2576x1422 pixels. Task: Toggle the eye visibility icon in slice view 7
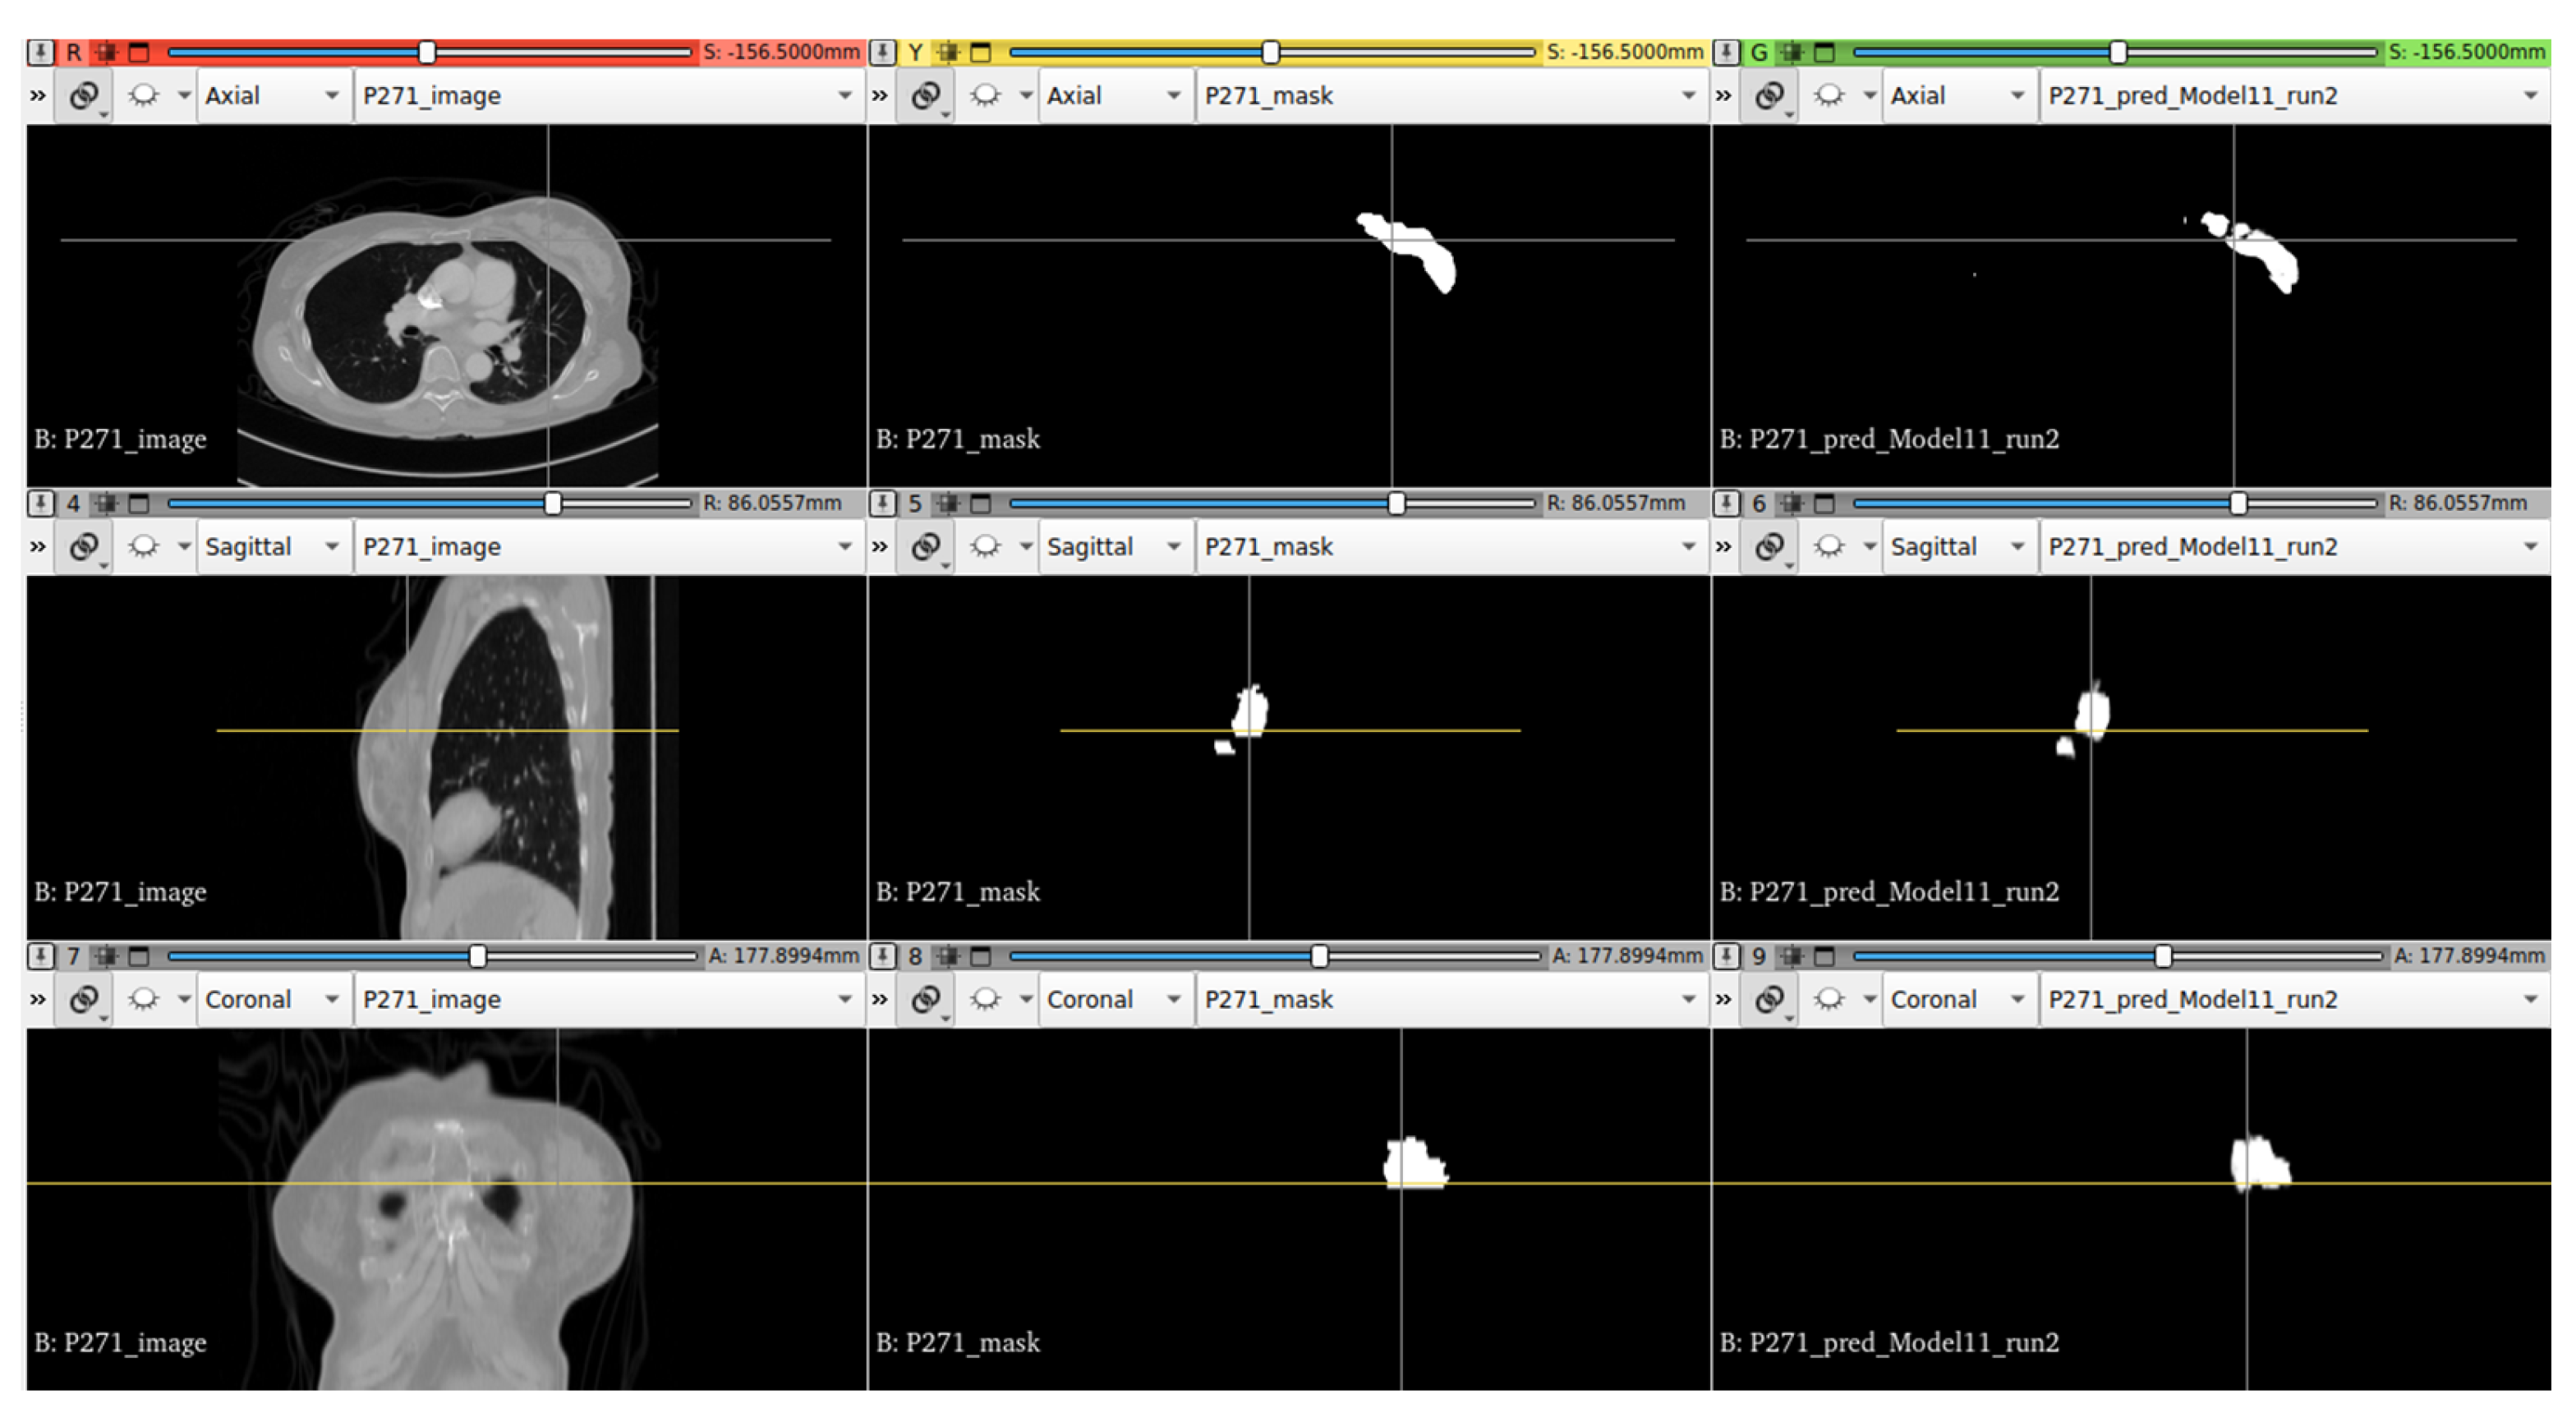[144, 999]
